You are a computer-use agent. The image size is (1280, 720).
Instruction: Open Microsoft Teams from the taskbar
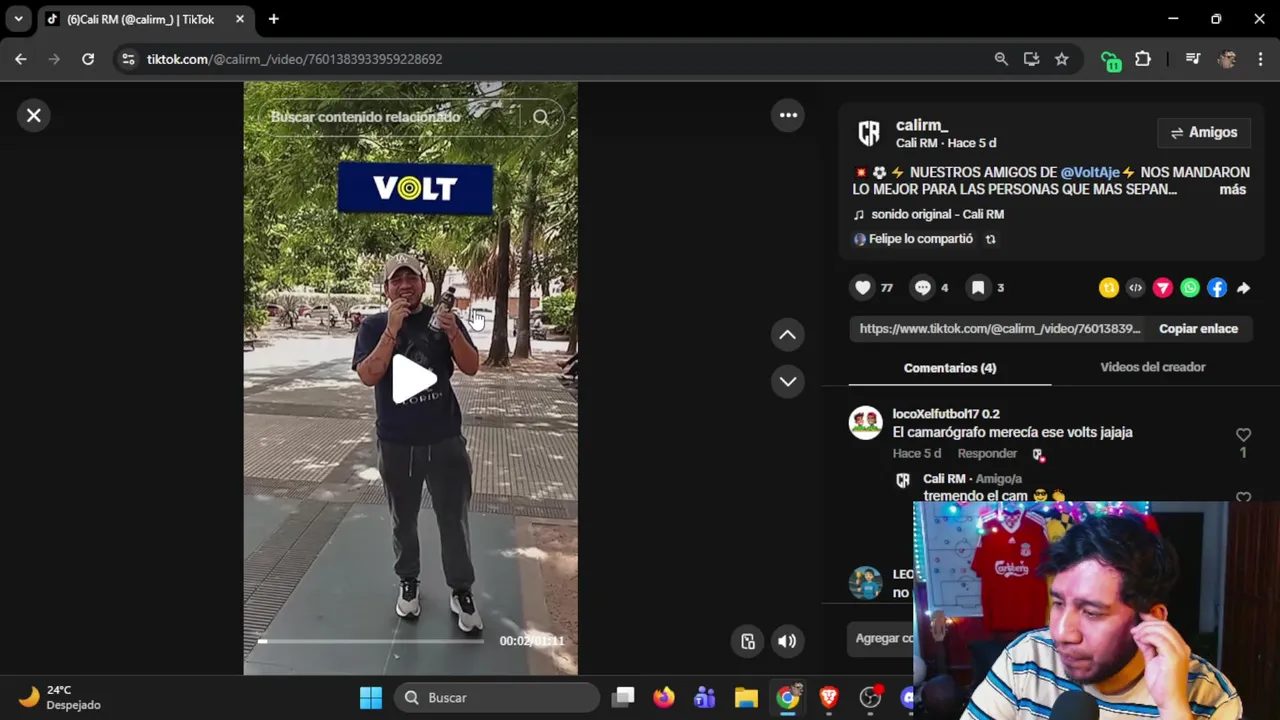click(x=705, y=698)
